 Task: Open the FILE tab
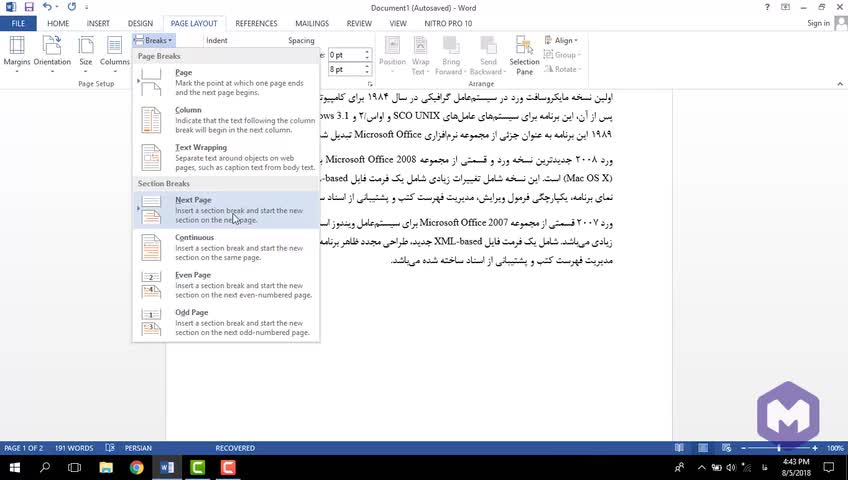coord(18,23)
